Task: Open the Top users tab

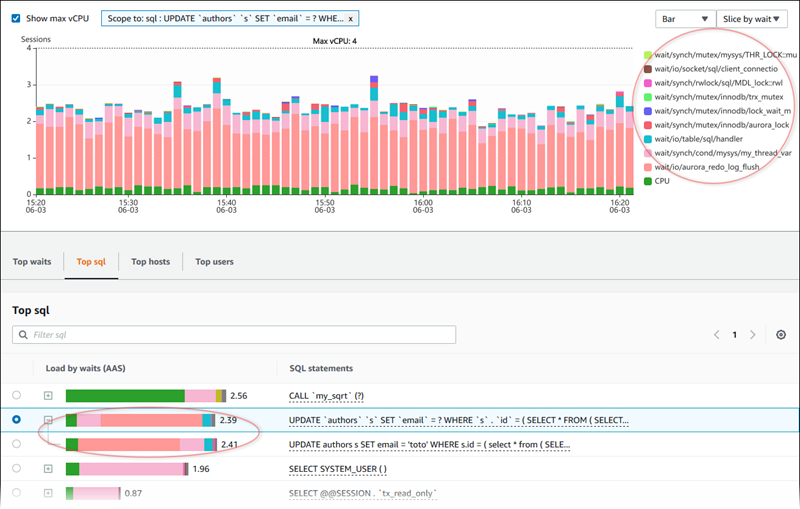Action: point(214,262)
